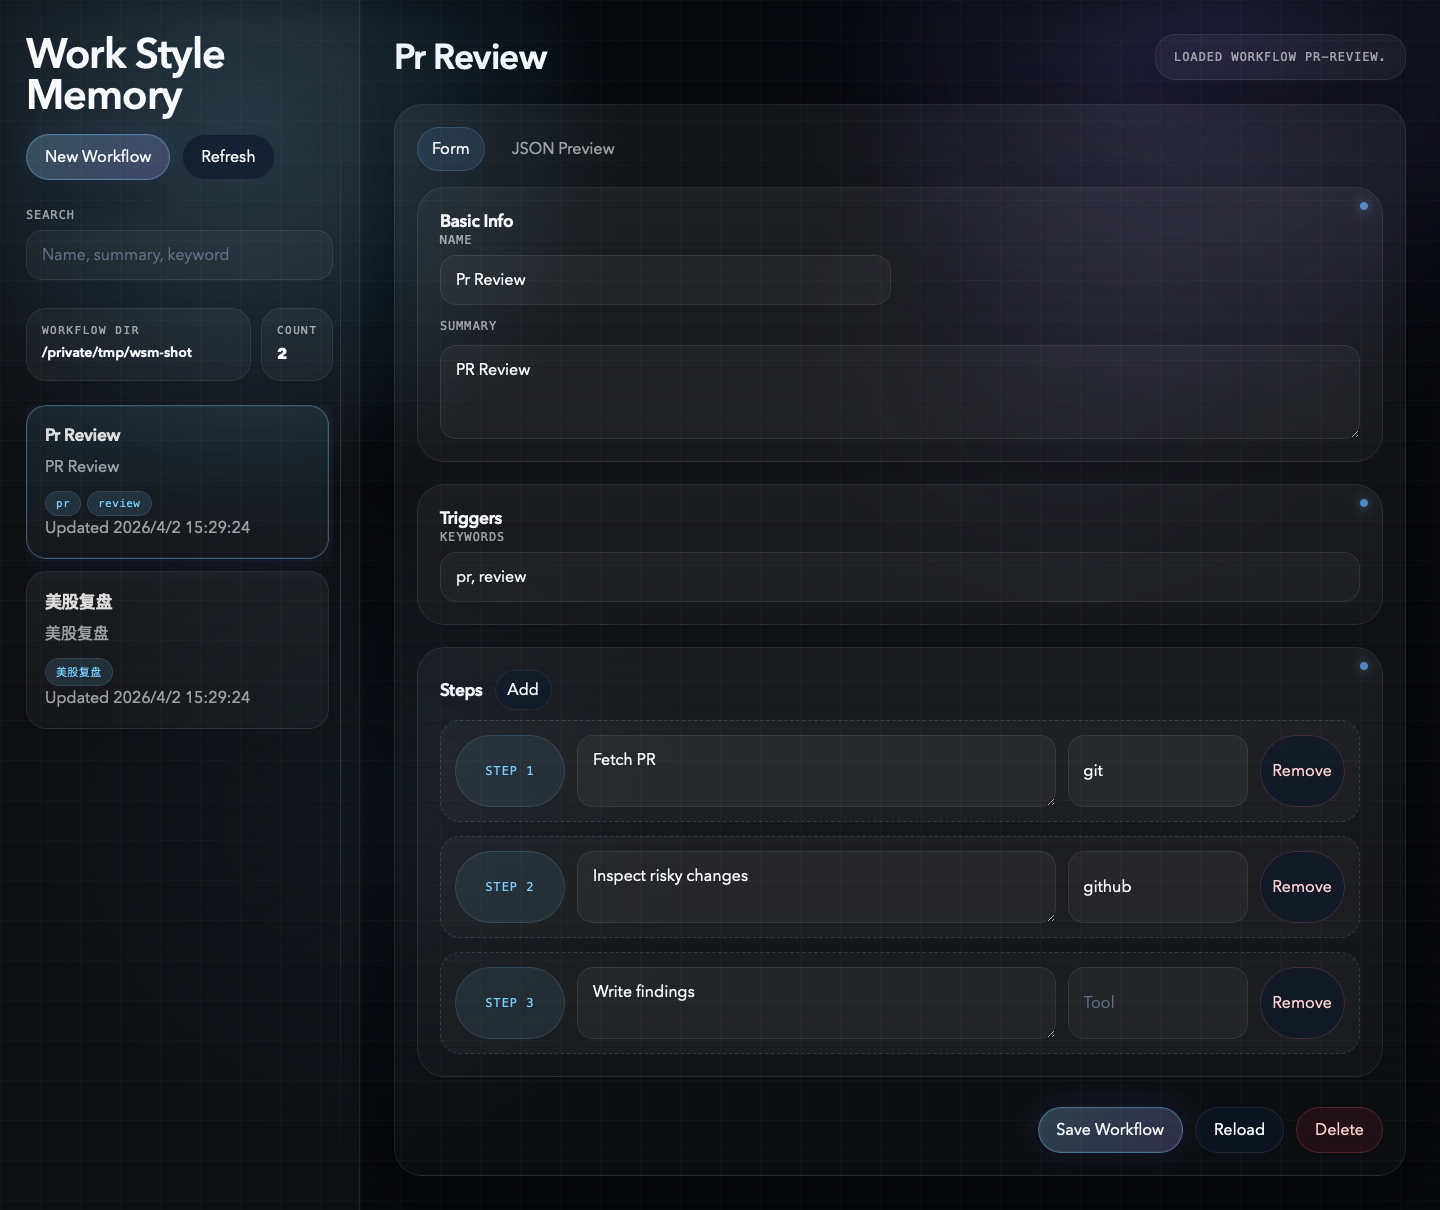Save the workflow
The image size is (1440, 1210).
click(1110, 1130)
